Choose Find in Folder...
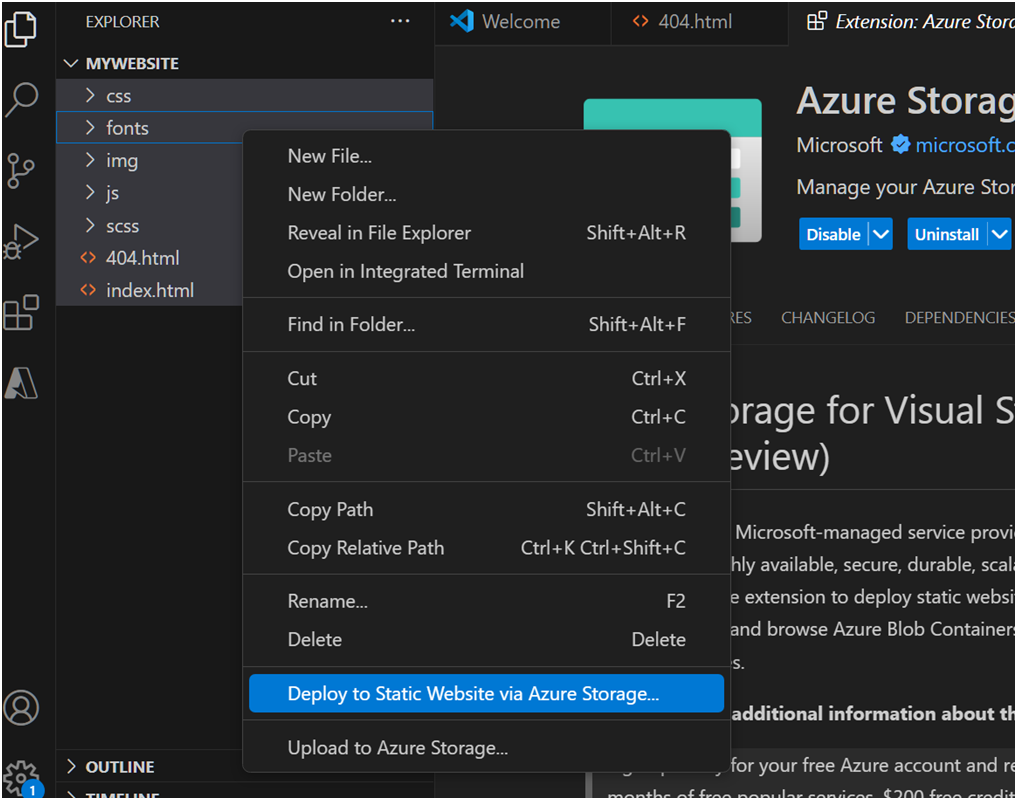1017x800 pixels. pyautogui.click(x=486, y=324)
